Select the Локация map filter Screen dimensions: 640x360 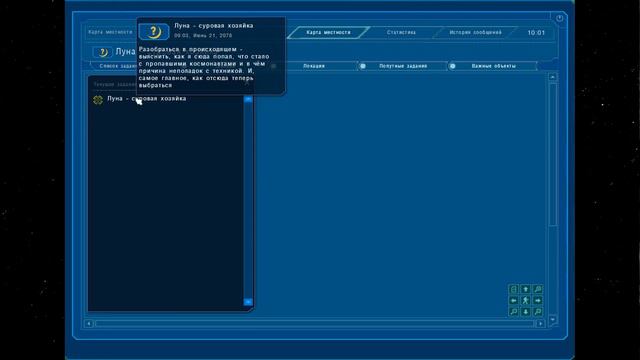(x=314, y=66)
